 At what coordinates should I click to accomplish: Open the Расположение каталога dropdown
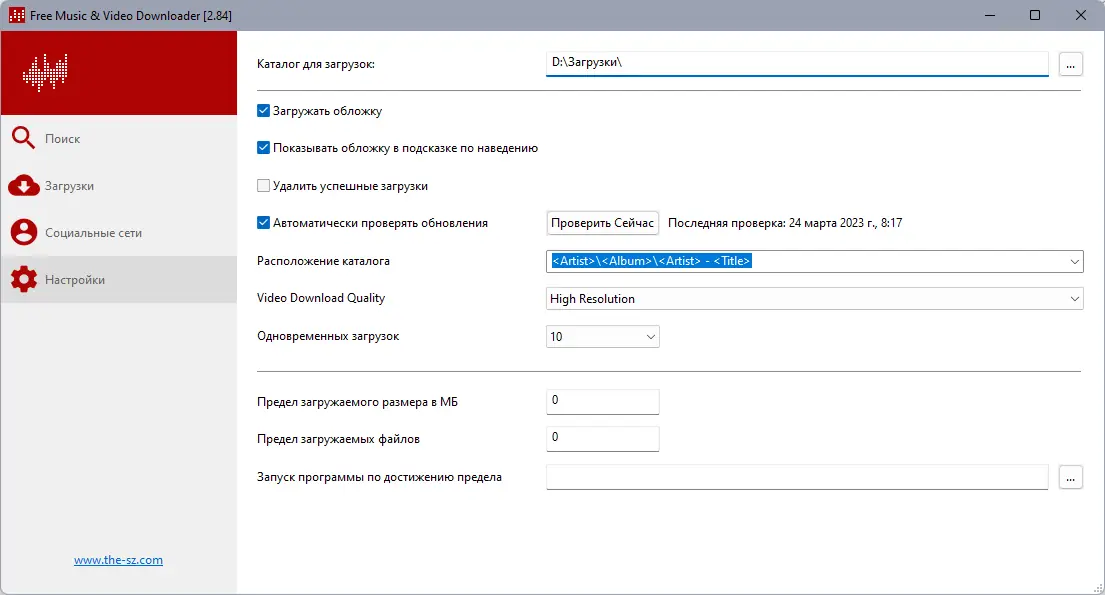[1074, 261]
